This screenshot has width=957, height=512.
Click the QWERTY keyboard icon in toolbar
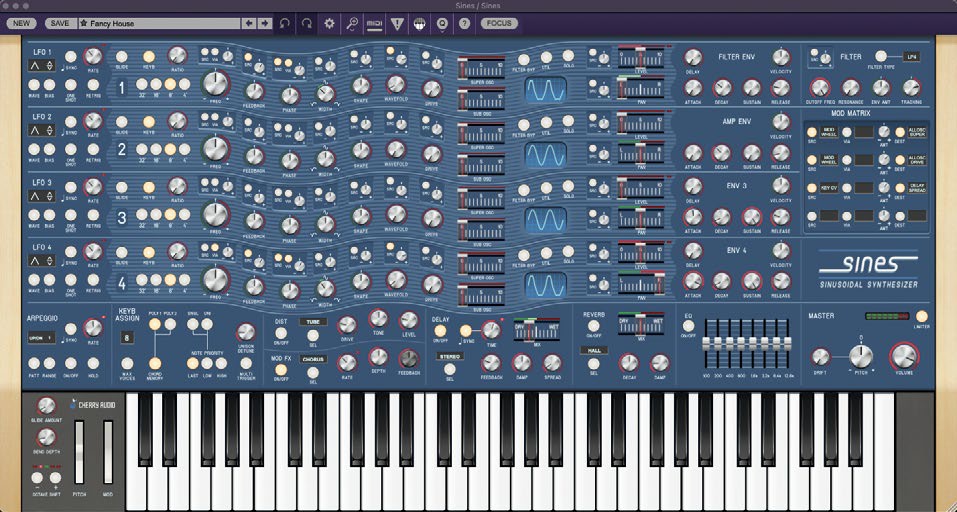coord(419,24)
